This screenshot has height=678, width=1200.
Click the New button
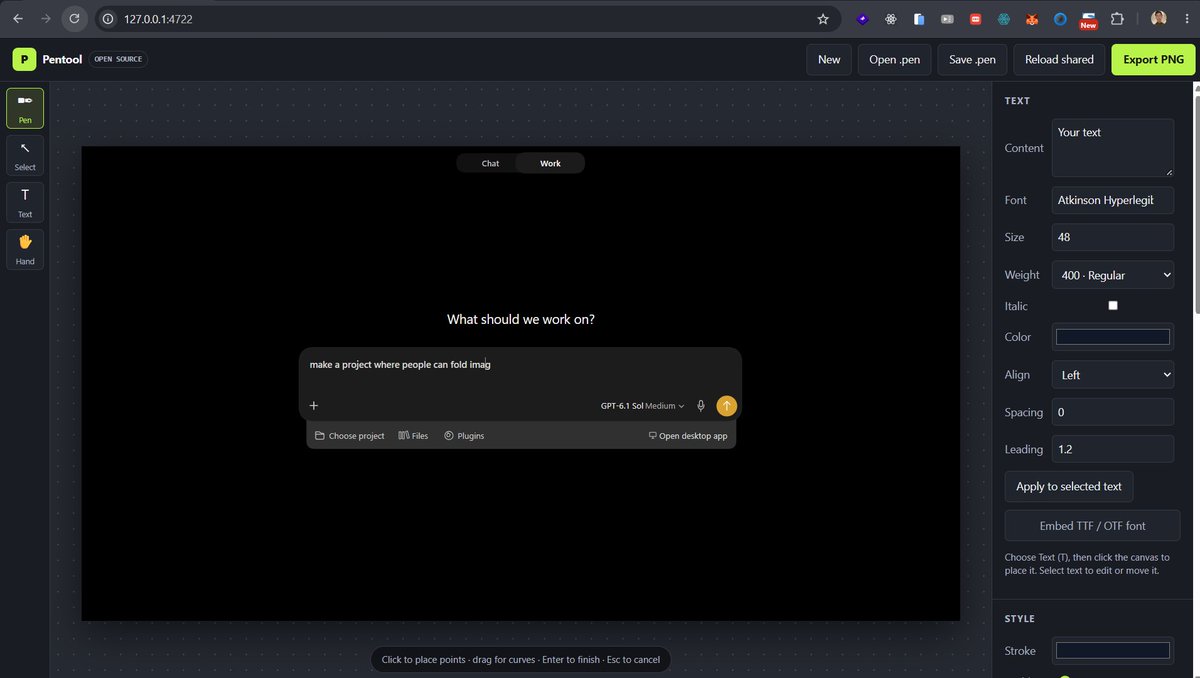(829, 59)
